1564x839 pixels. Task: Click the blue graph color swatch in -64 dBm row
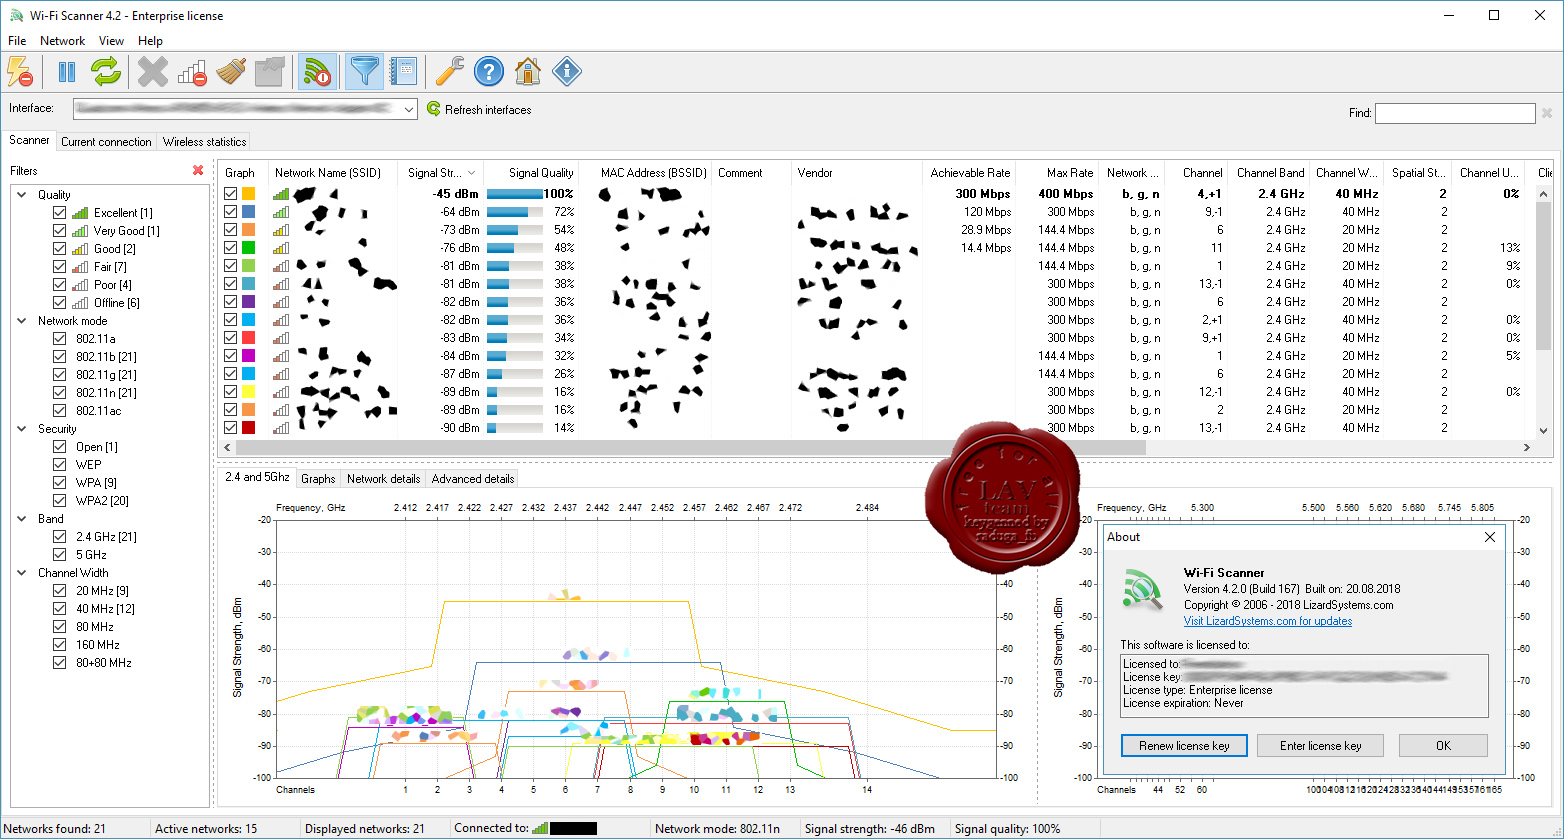coord(249,212)
